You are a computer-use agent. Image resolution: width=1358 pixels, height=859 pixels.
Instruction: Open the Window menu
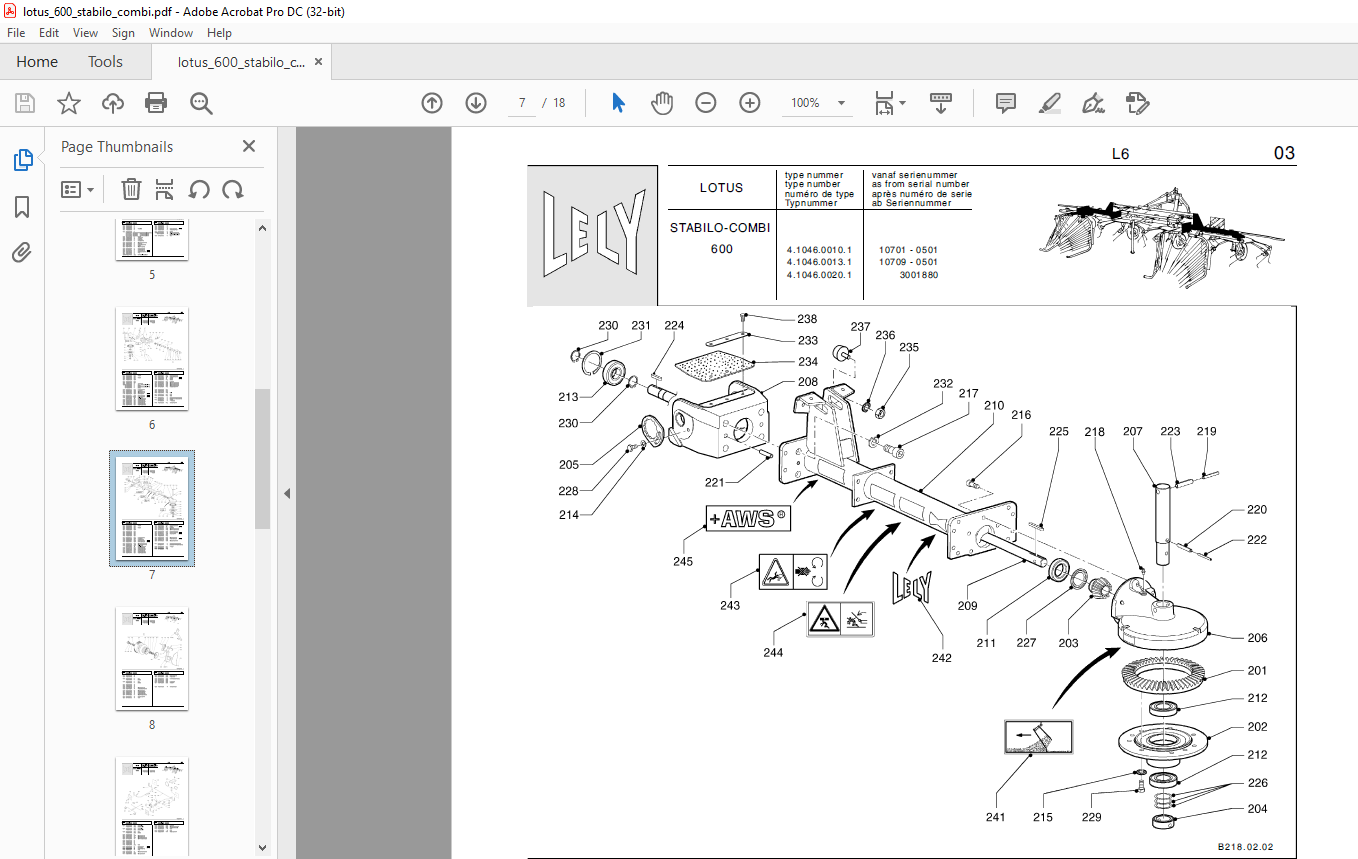pos(171,33)
